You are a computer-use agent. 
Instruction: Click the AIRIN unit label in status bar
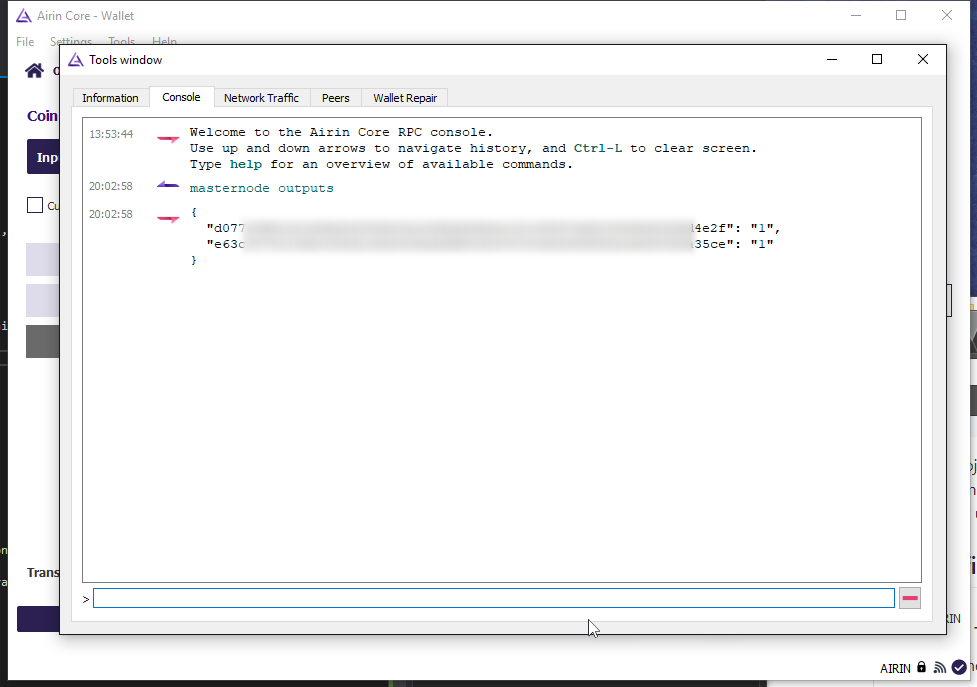coord(895,668)
